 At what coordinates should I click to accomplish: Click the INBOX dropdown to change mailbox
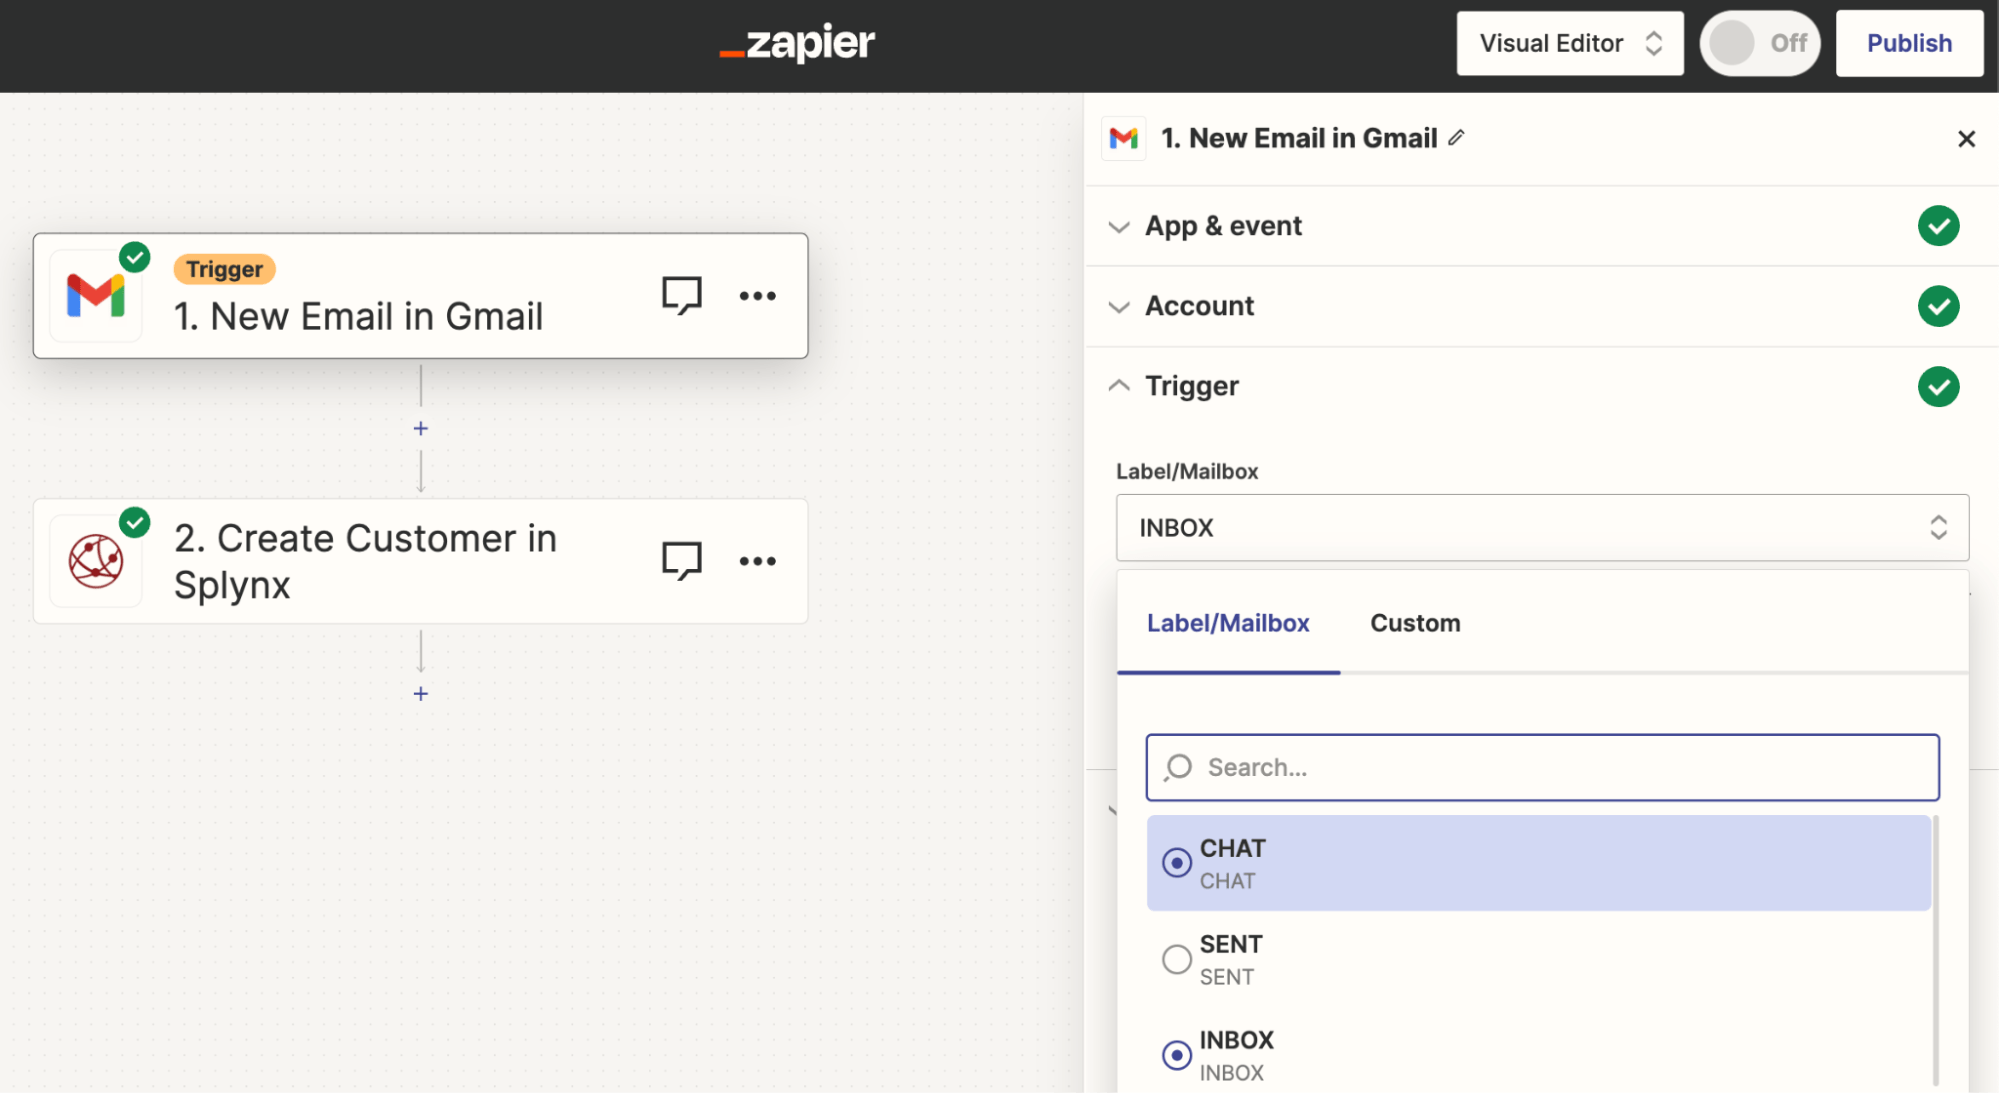click(x=1540, y=527)
